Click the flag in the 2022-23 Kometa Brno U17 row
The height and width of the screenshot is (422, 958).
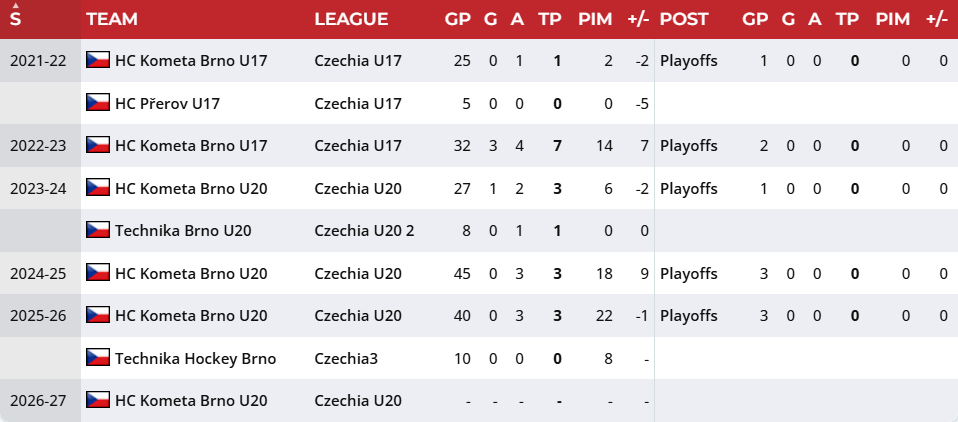(98, 145)
